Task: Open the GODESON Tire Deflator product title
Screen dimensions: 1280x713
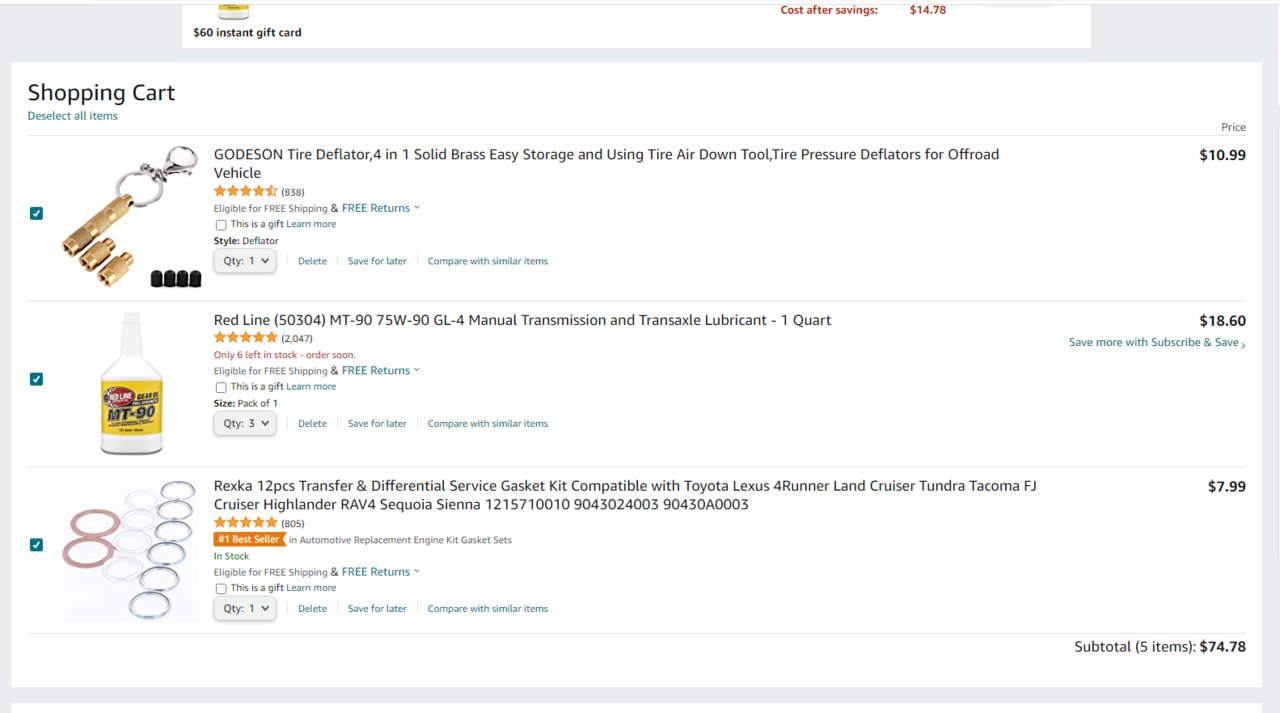Action: pyautogui.click(x=606, y=163)
